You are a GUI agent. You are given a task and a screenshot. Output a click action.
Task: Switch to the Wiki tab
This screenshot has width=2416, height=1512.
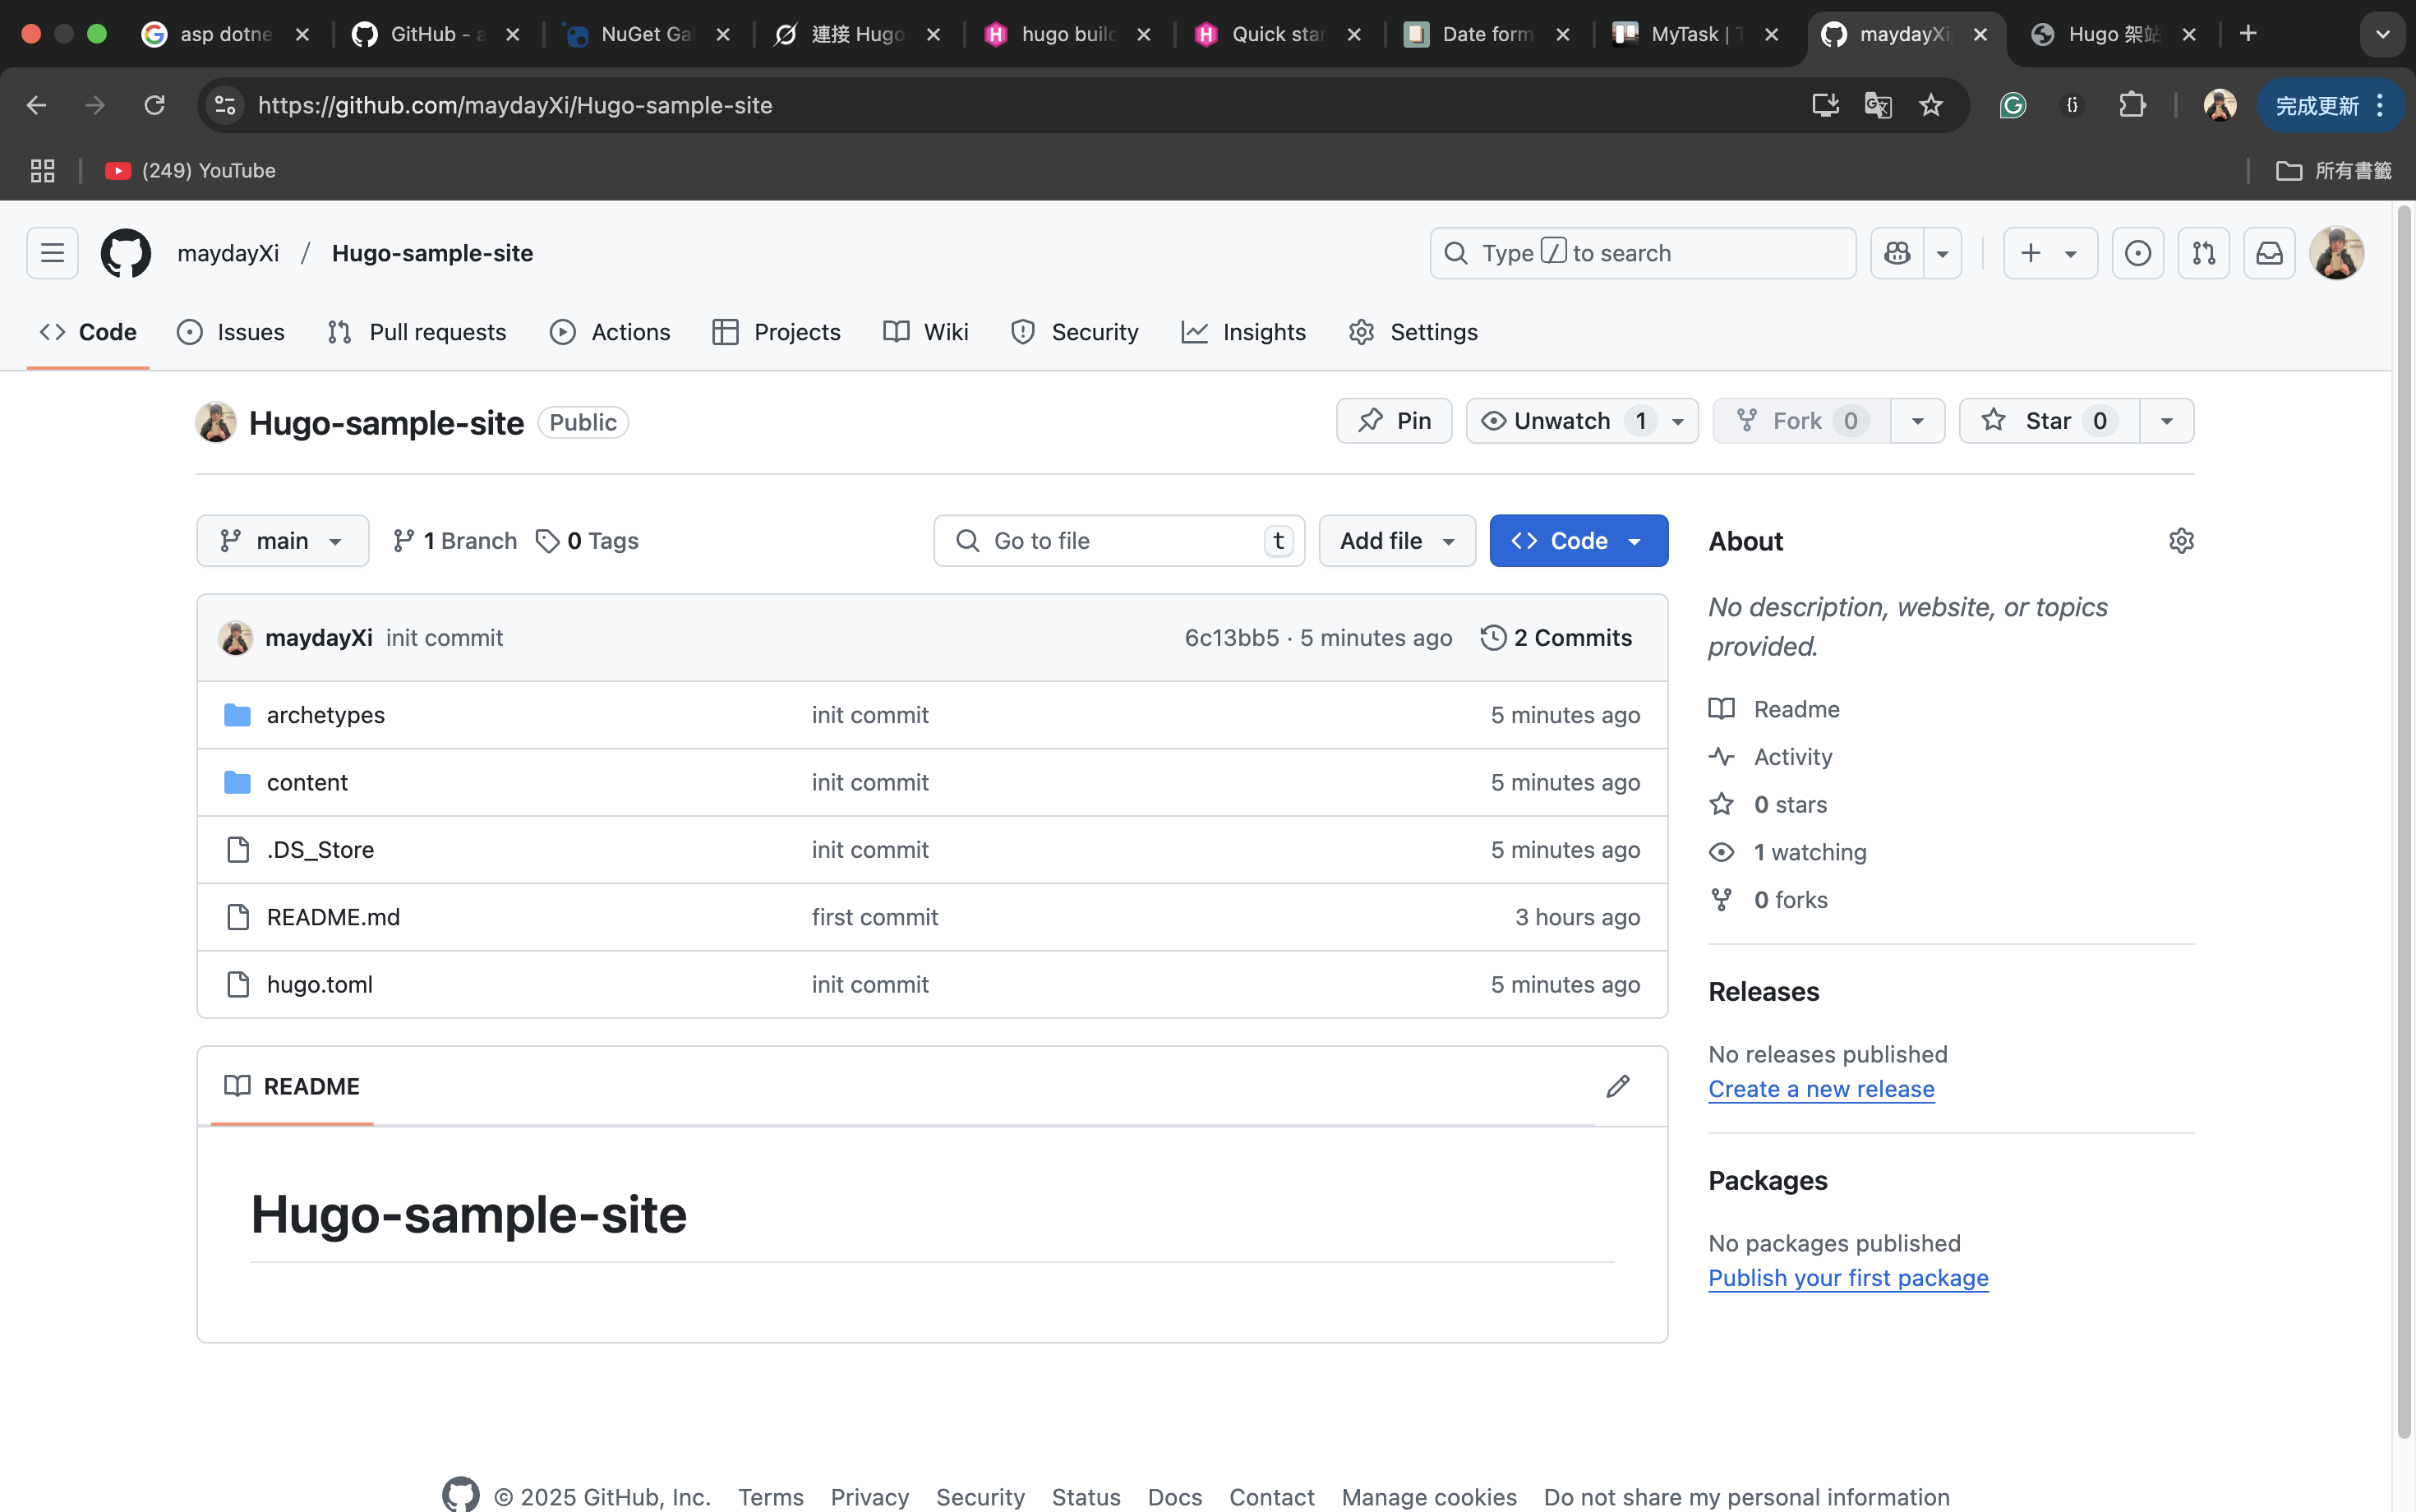point(926,332)
